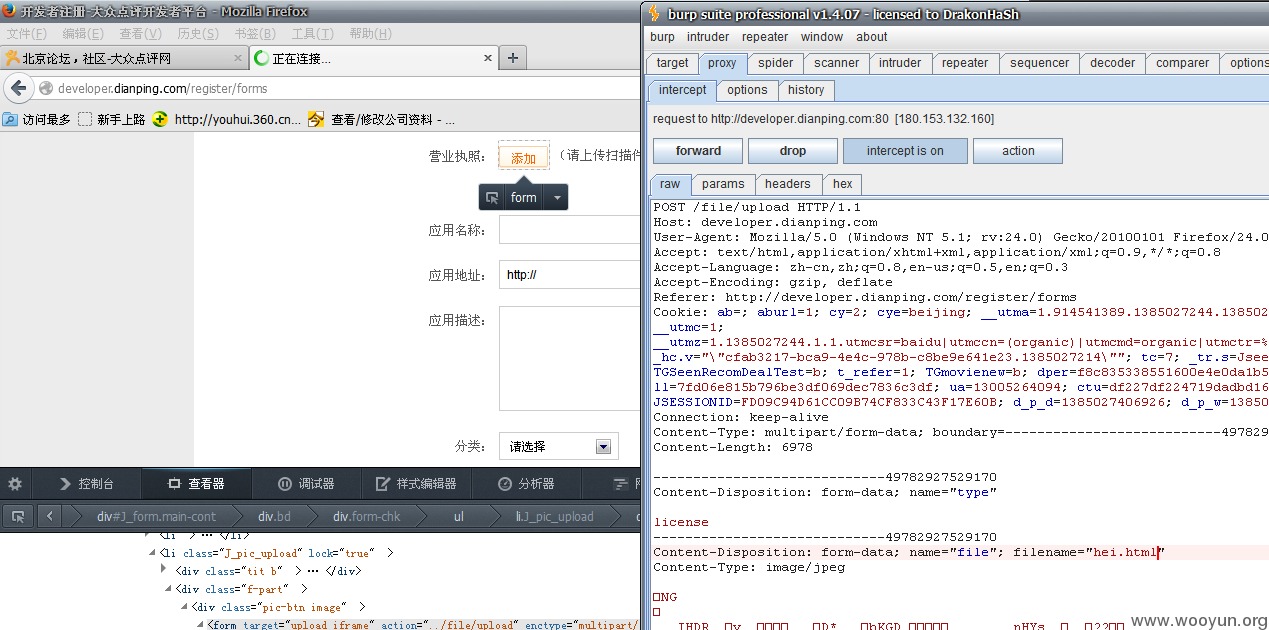Click the breadcrumb scroll-left arrow
1269x630 pixels.
pyautogui.click(x=50, y=516)
